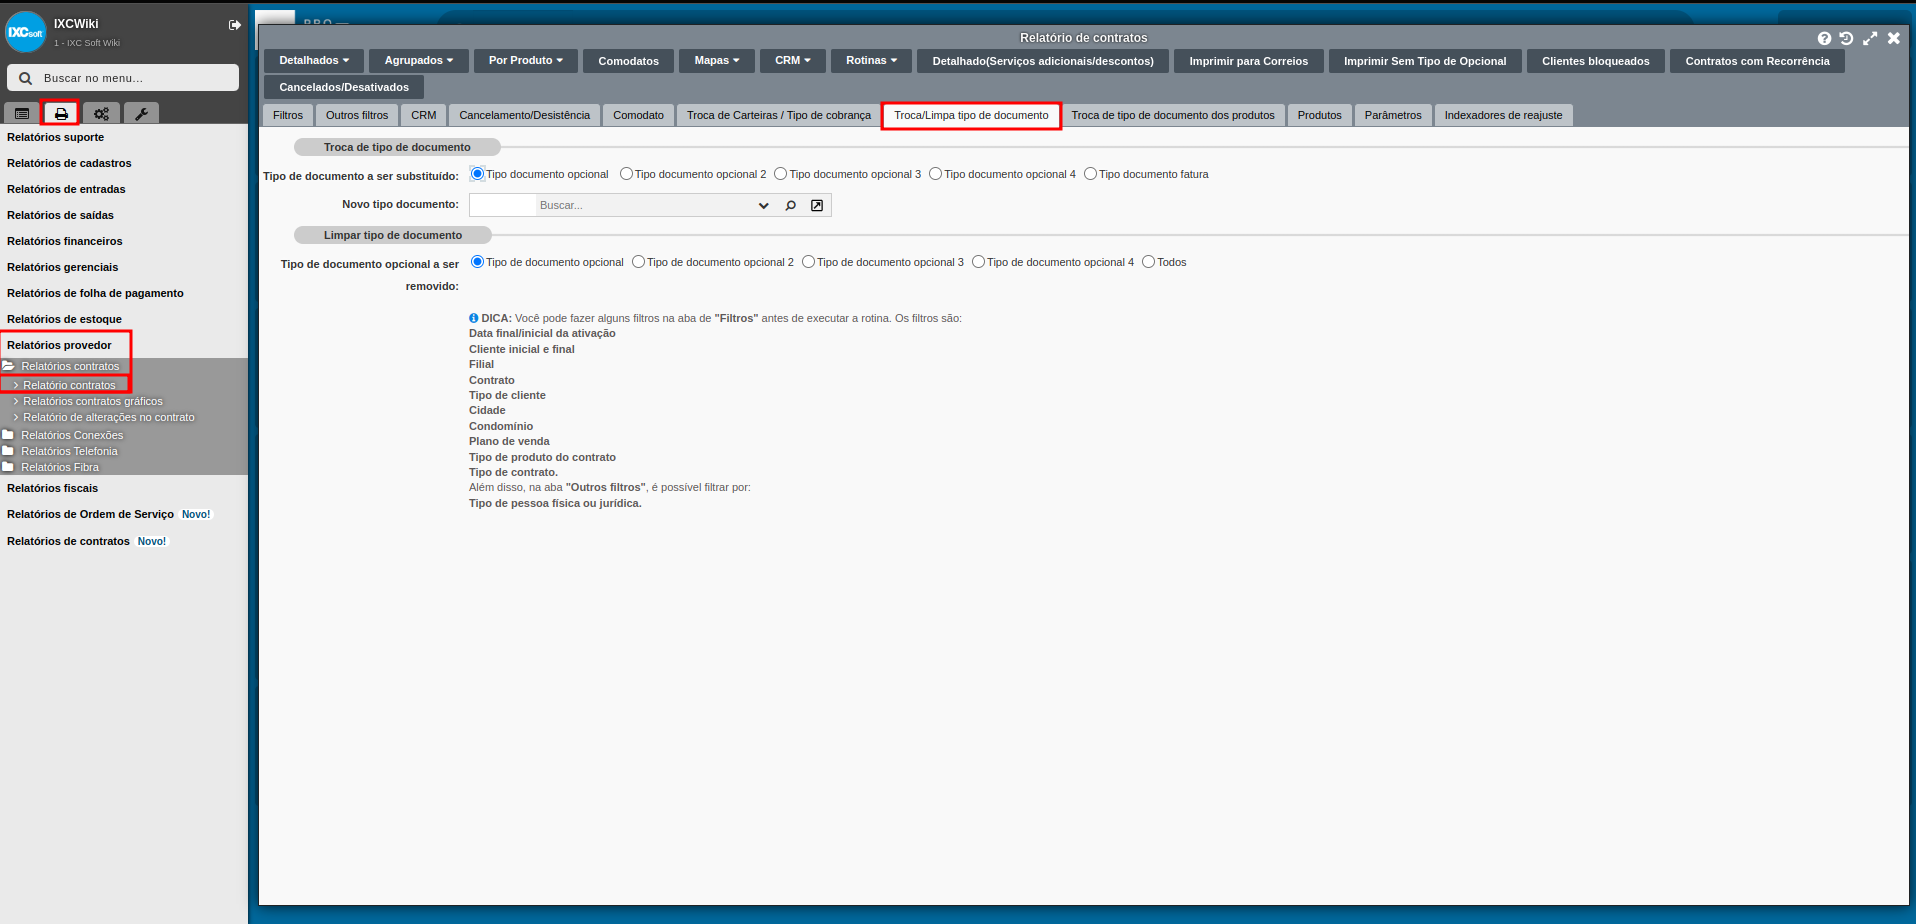
Task: Click the Novo tipo documento code box
Action: (x=503, y=205)
